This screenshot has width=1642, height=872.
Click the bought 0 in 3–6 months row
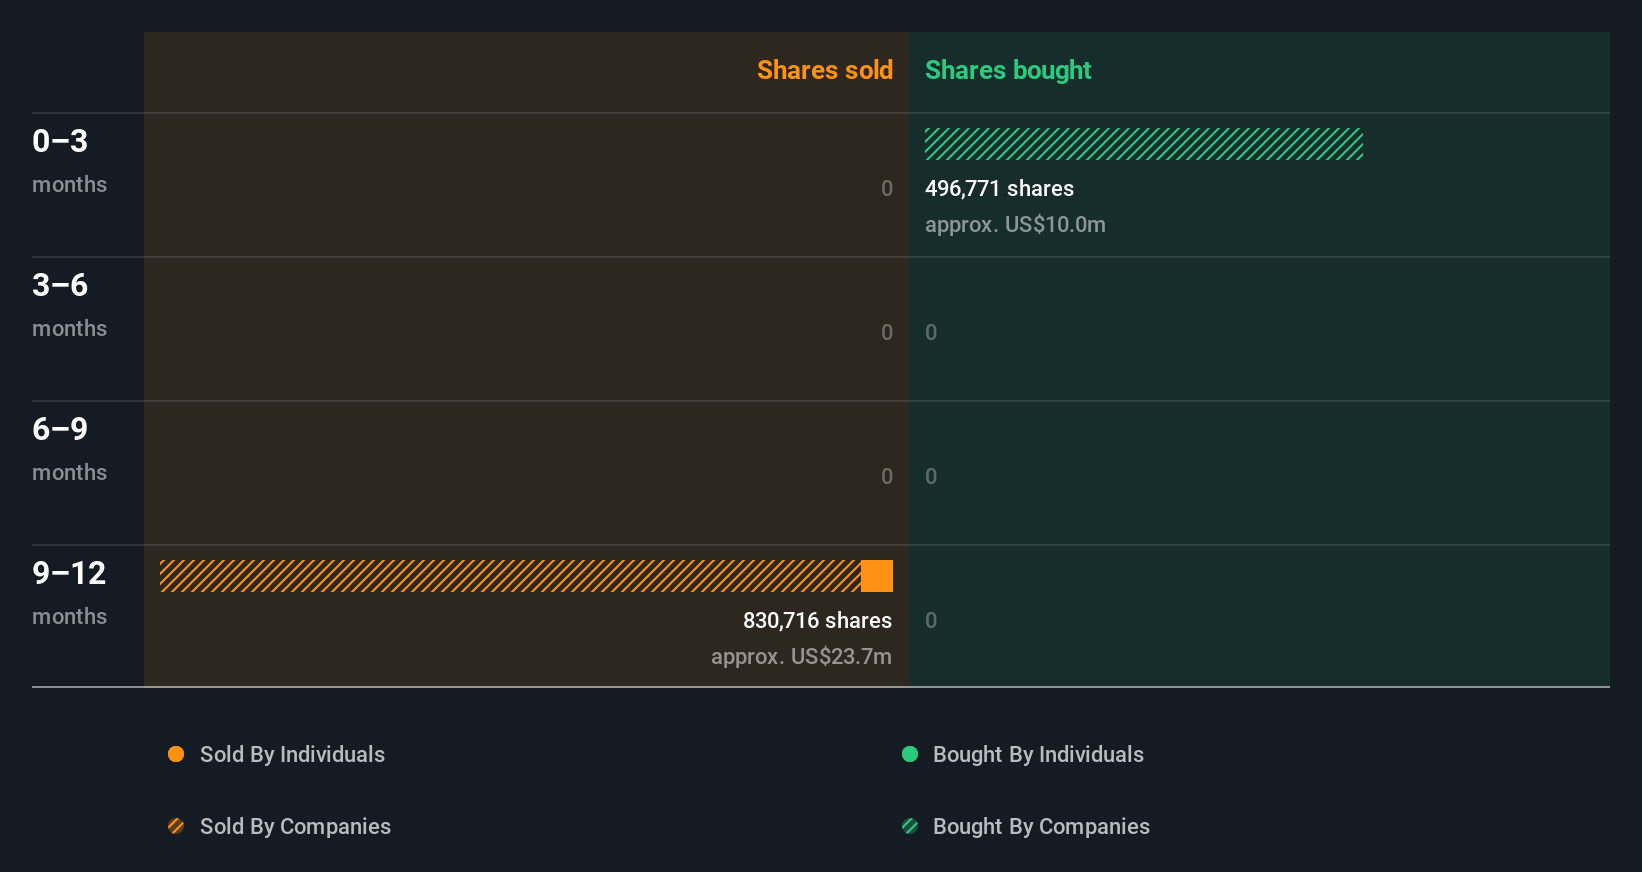(x=931, y=332)
